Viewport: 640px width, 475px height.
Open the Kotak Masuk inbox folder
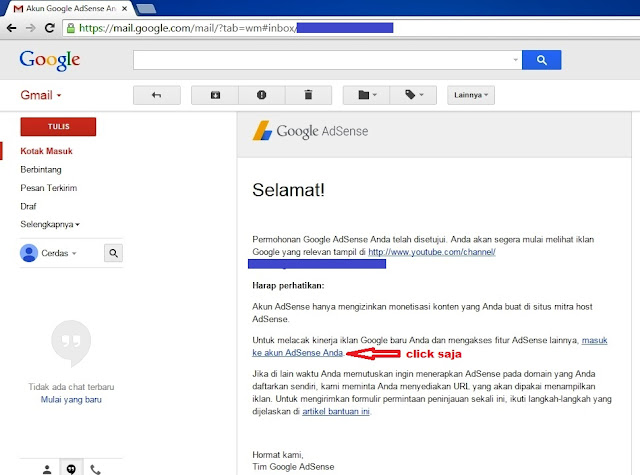[x=46, y=151]
